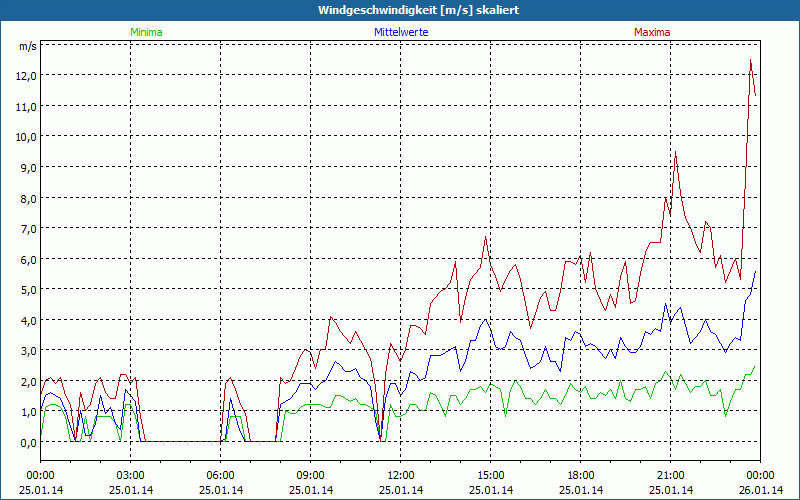Click the 1,0 y-axis value
This screenshot has height=500, width=800.
[29, 412]
